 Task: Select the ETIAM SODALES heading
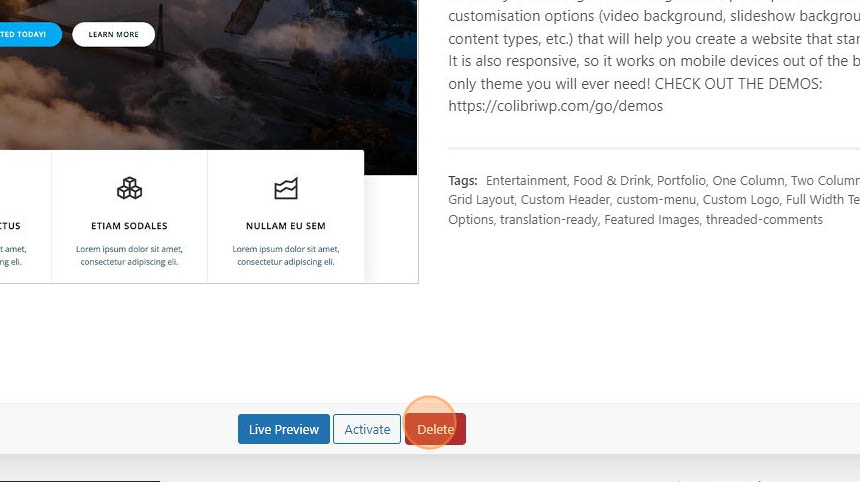[x=129, y=225]
